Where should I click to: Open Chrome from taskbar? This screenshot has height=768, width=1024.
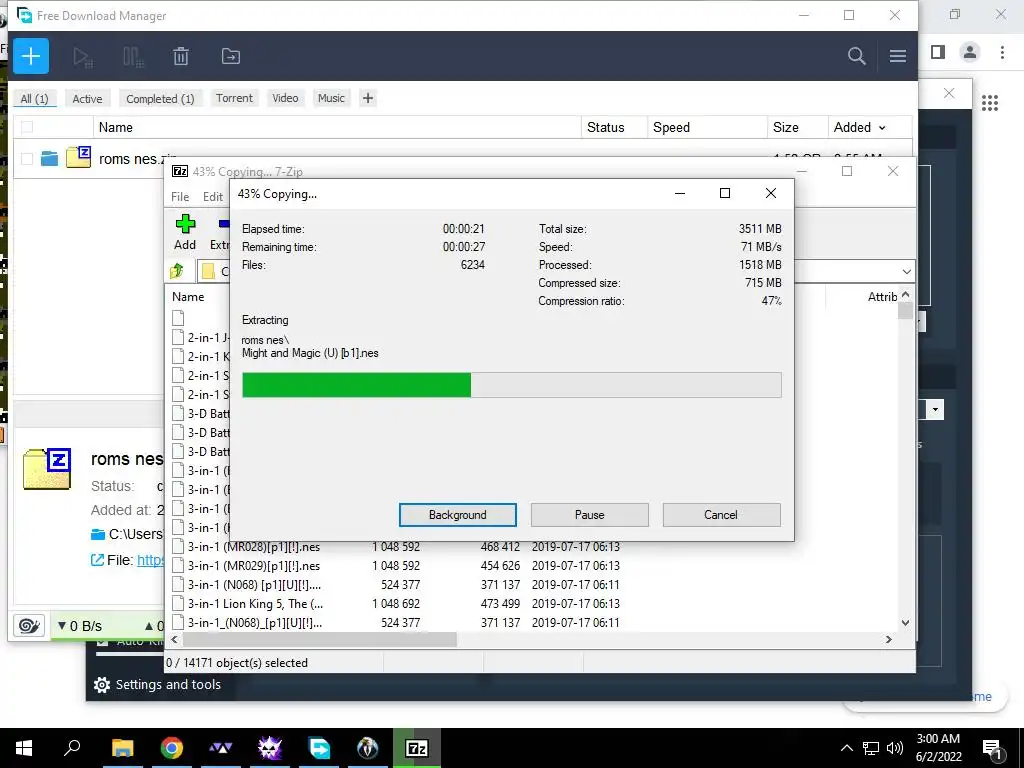tap(172, 748)
